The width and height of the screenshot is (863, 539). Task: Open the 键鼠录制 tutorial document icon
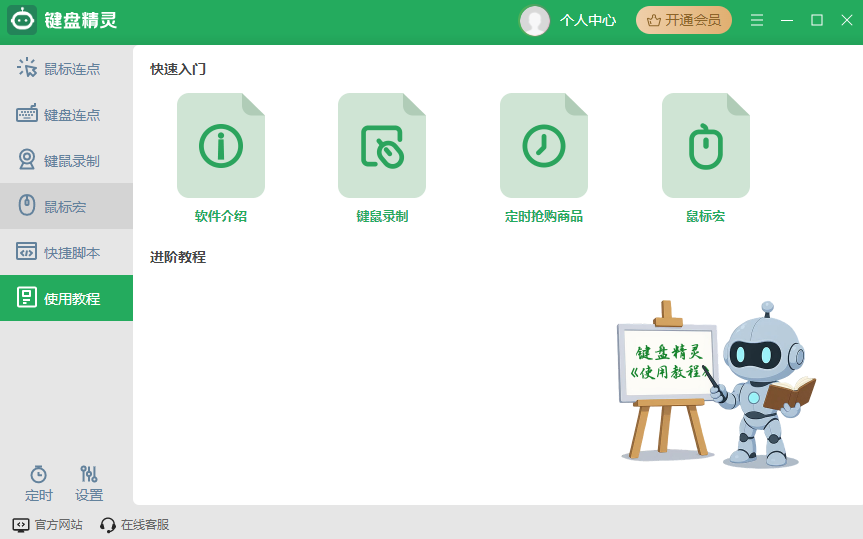click(382, 145)
